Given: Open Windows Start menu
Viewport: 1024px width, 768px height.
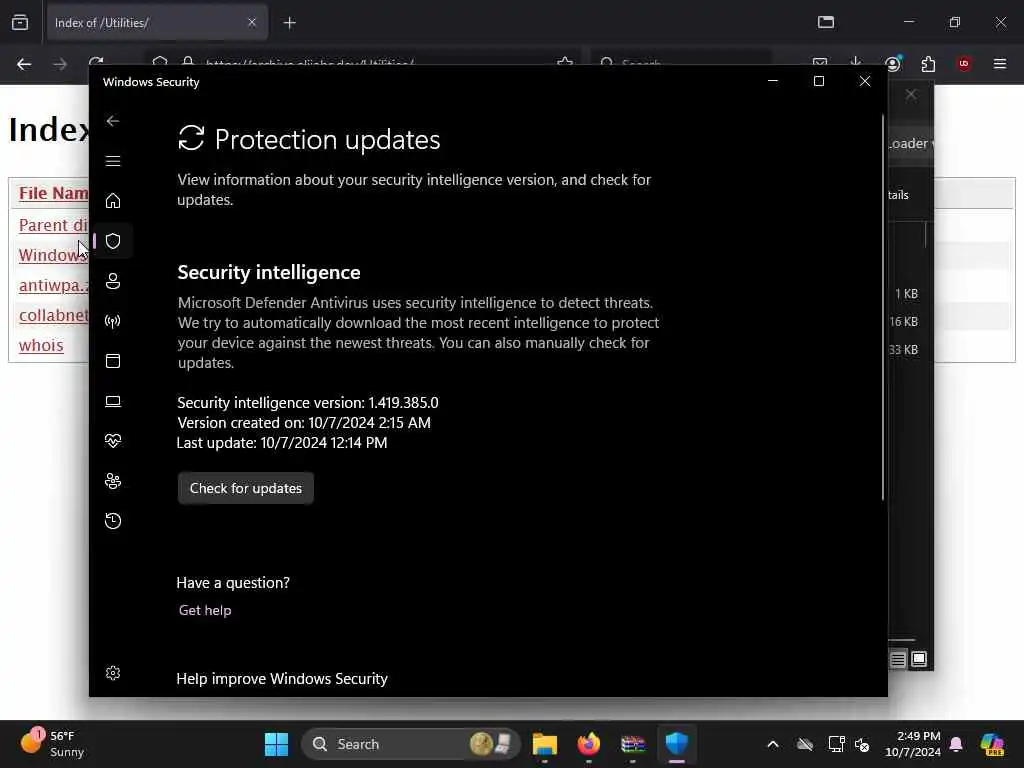Looking at the screenshot, I should (276, 744).
